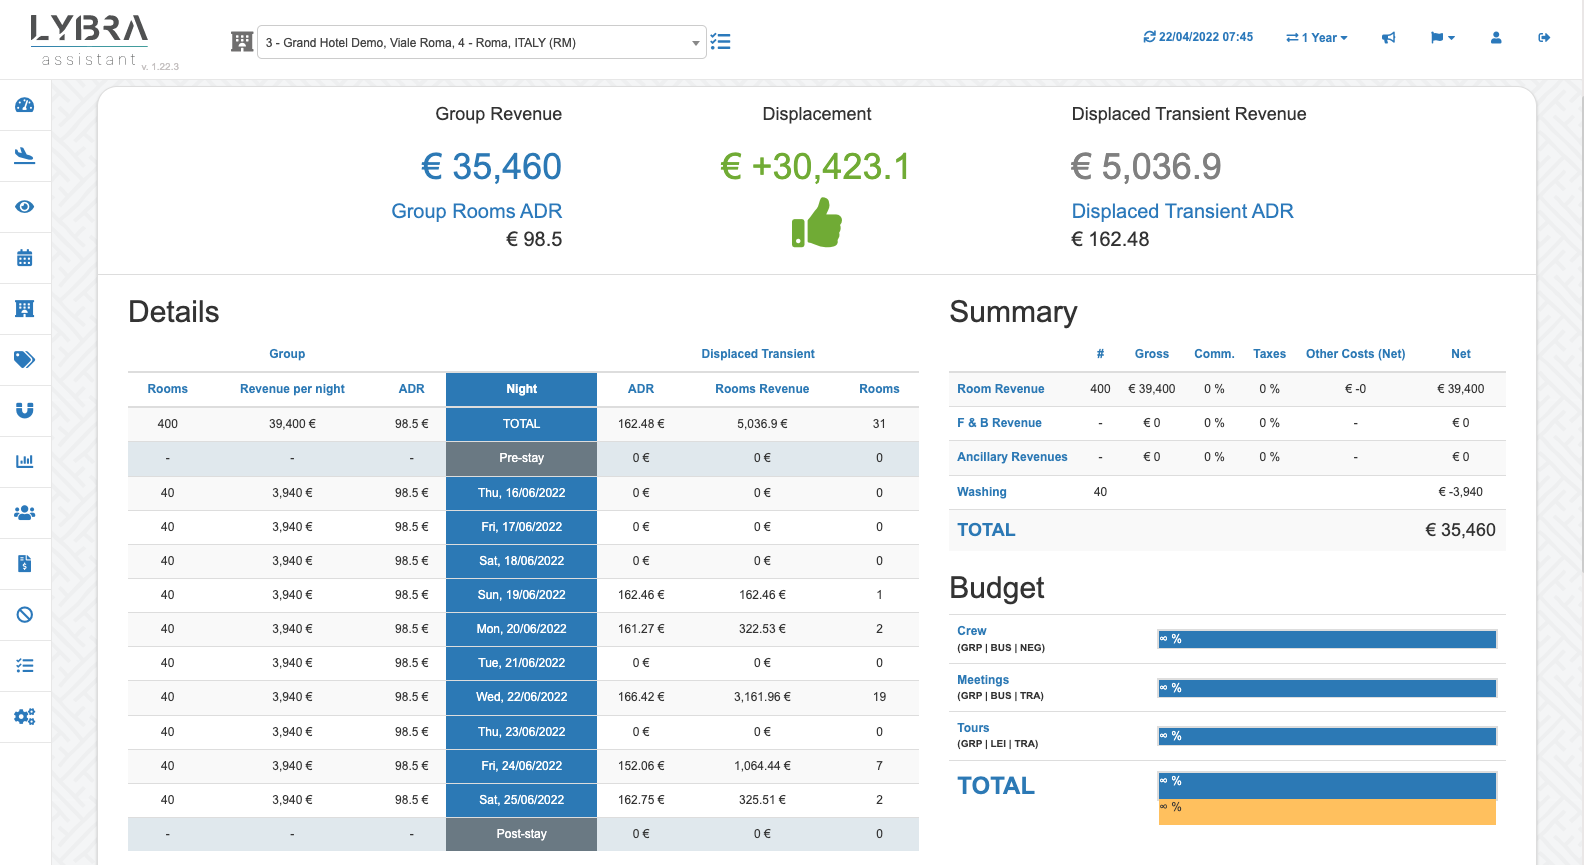Open the settings gears icon in sidebar

click(25, 716)
